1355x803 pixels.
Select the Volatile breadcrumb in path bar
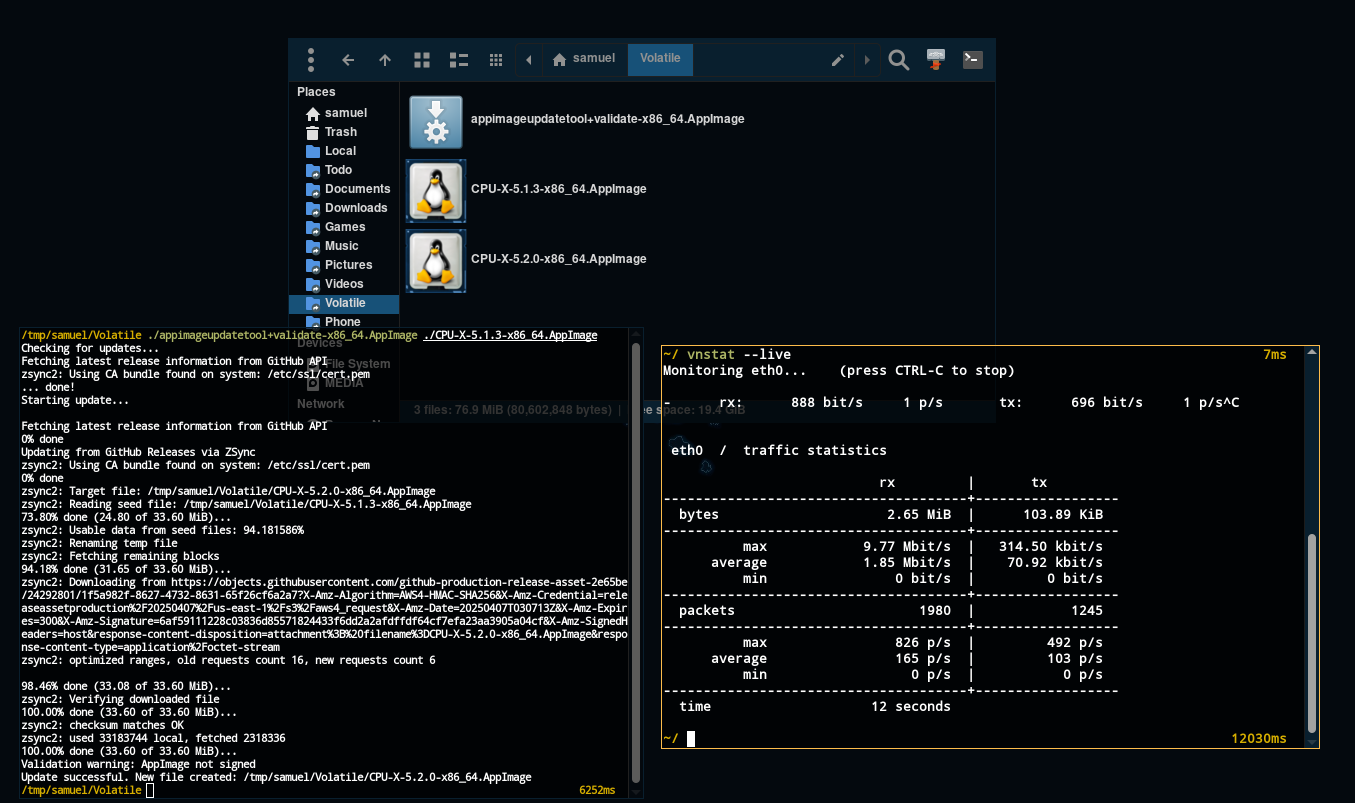tap(660, 59)
